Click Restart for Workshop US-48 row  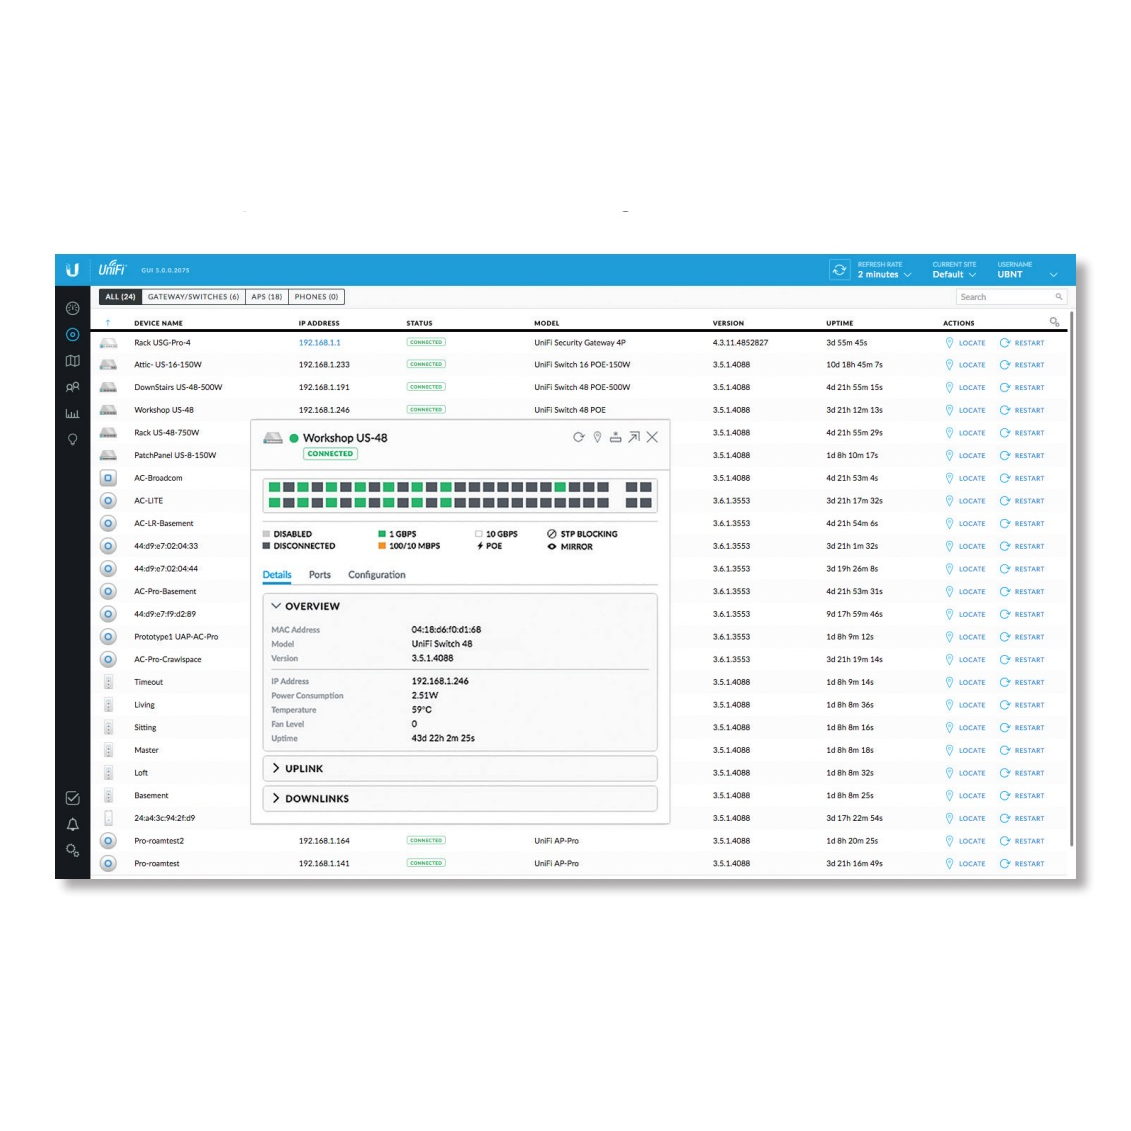(x=1022, y=410)
